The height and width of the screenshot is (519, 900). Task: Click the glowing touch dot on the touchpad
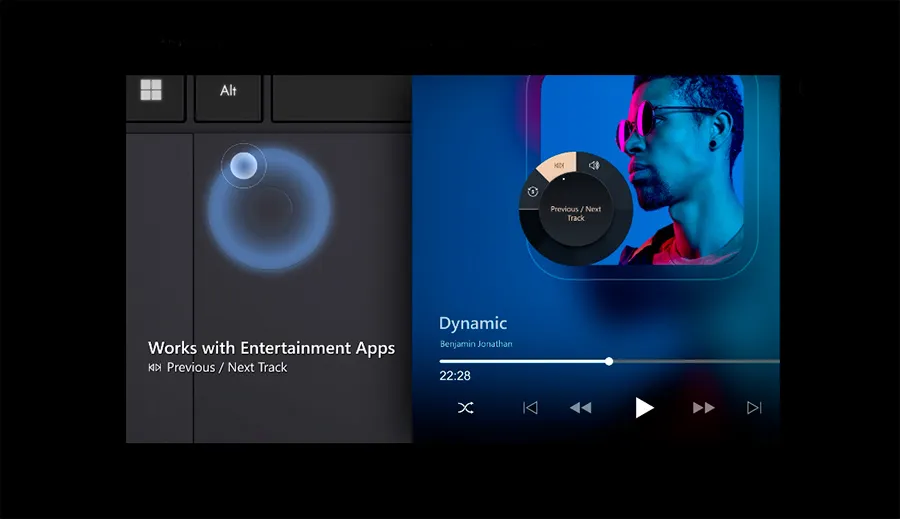click(242, 166)
